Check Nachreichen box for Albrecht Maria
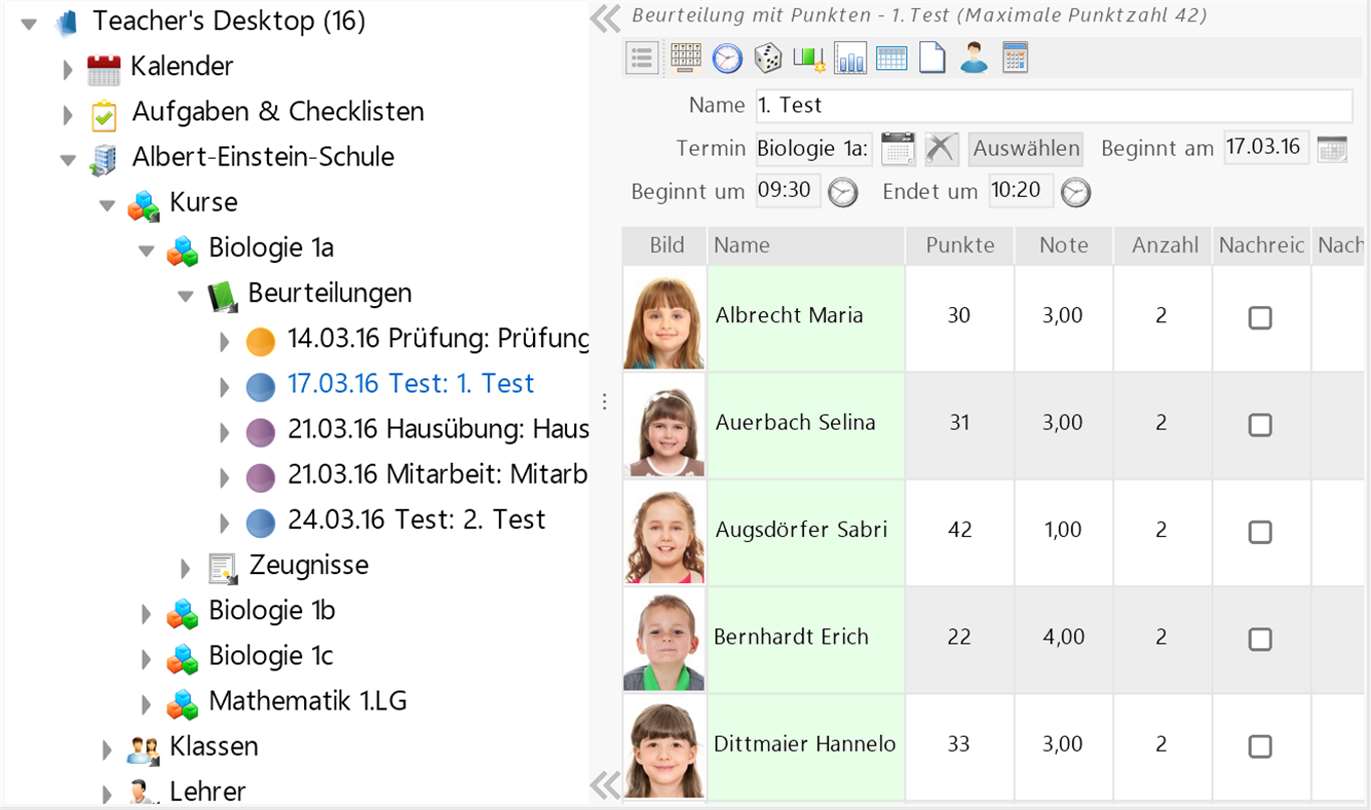This screenshot has height=810, width=1371. point(1260,318)
